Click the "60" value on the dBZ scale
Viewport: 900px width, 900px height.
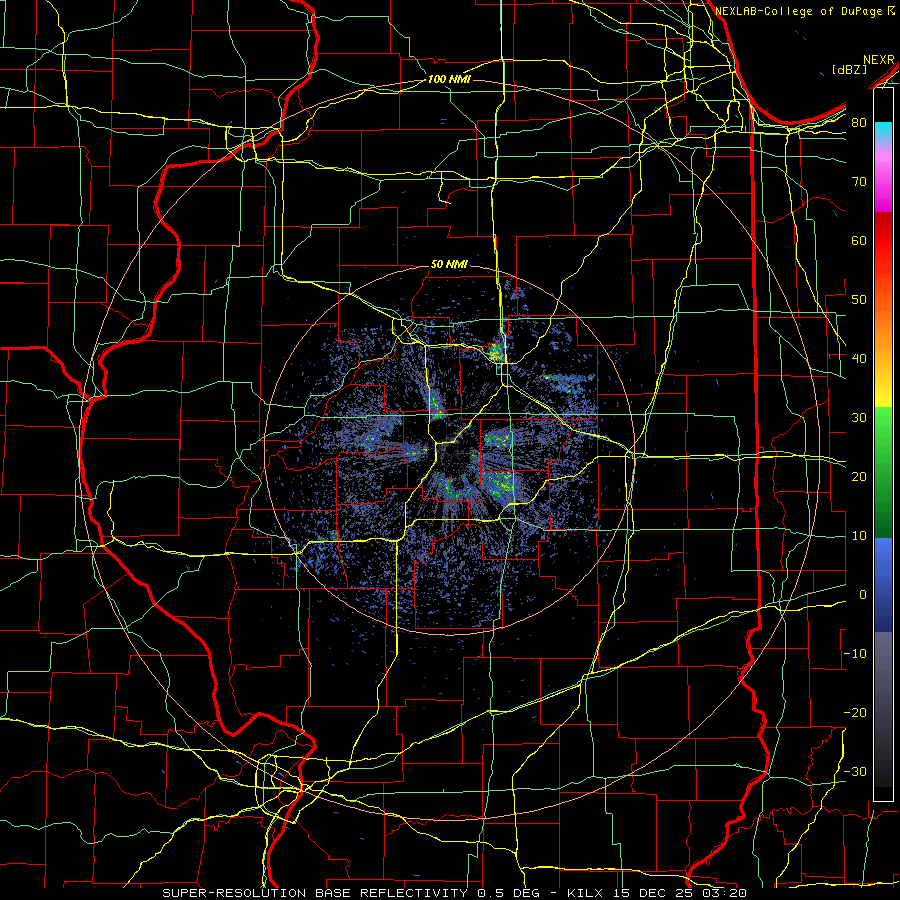pyautogui.click(x=859, y=240)
